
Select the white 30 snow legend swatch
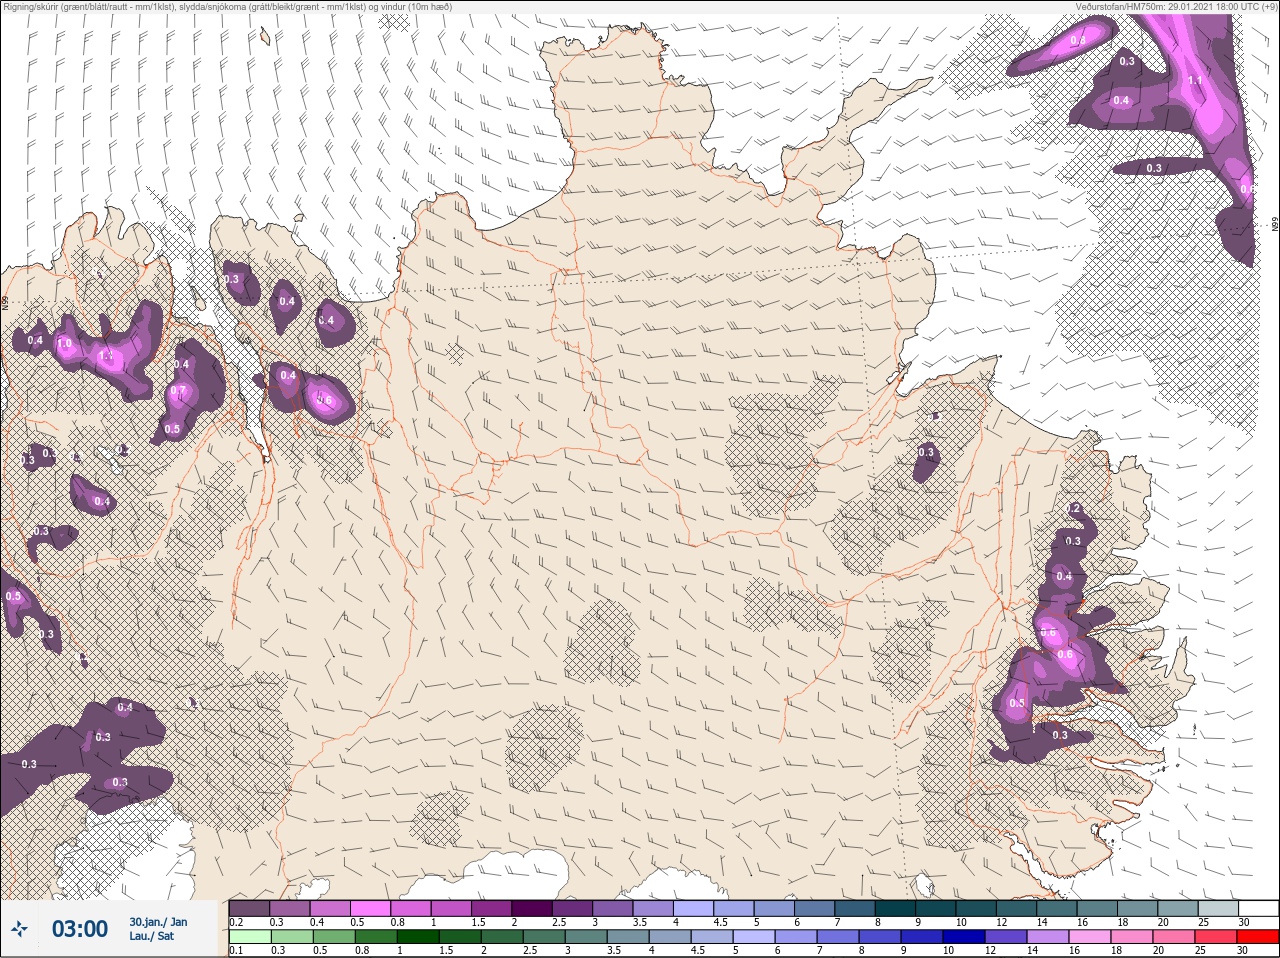point(1258,908)
